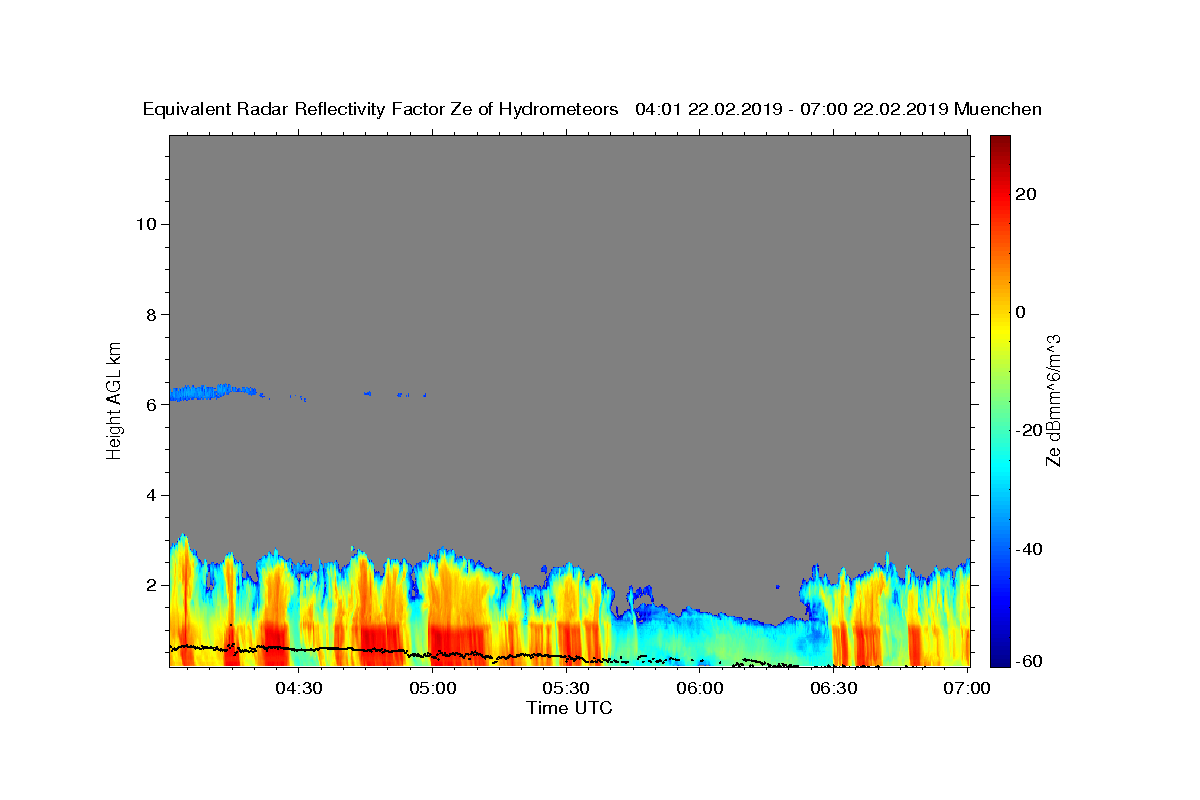Viewport: 1200px width, 800px height.
Task: Click the 05:30 time tick label
Action: [x=566, y=688]
